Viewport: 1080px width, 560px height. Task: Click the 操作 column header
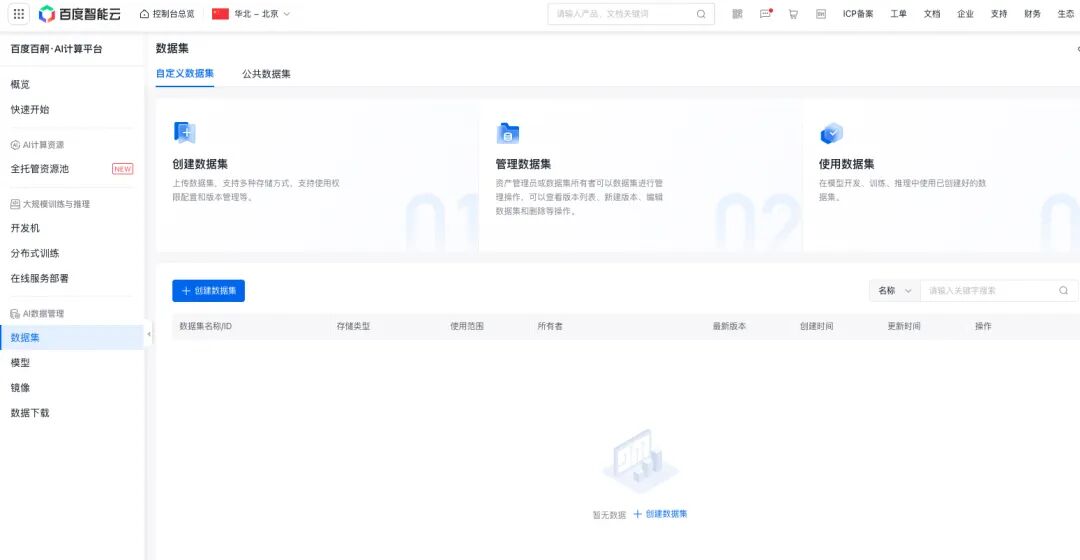point(984,326)
